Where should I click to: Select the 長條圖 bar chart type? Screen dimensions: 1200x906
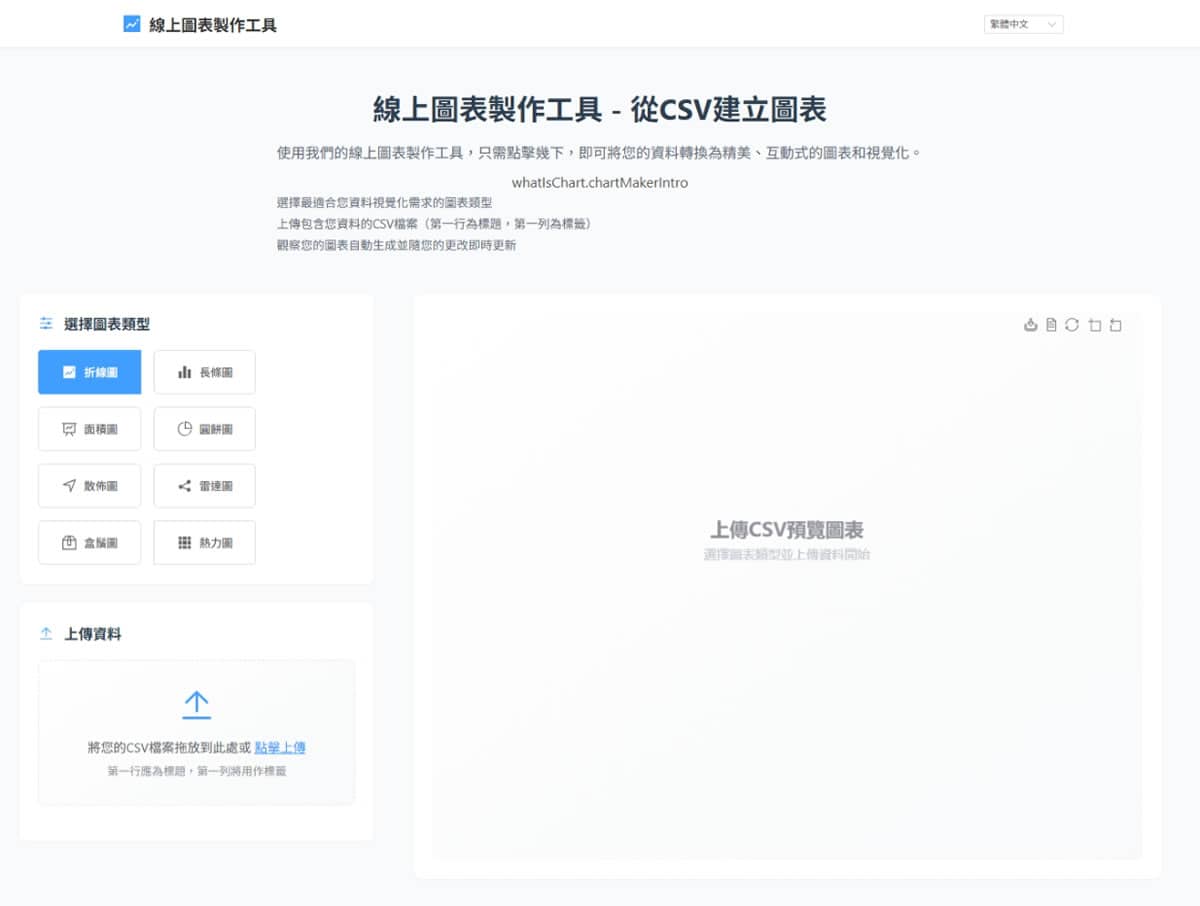tap(204, 371)
